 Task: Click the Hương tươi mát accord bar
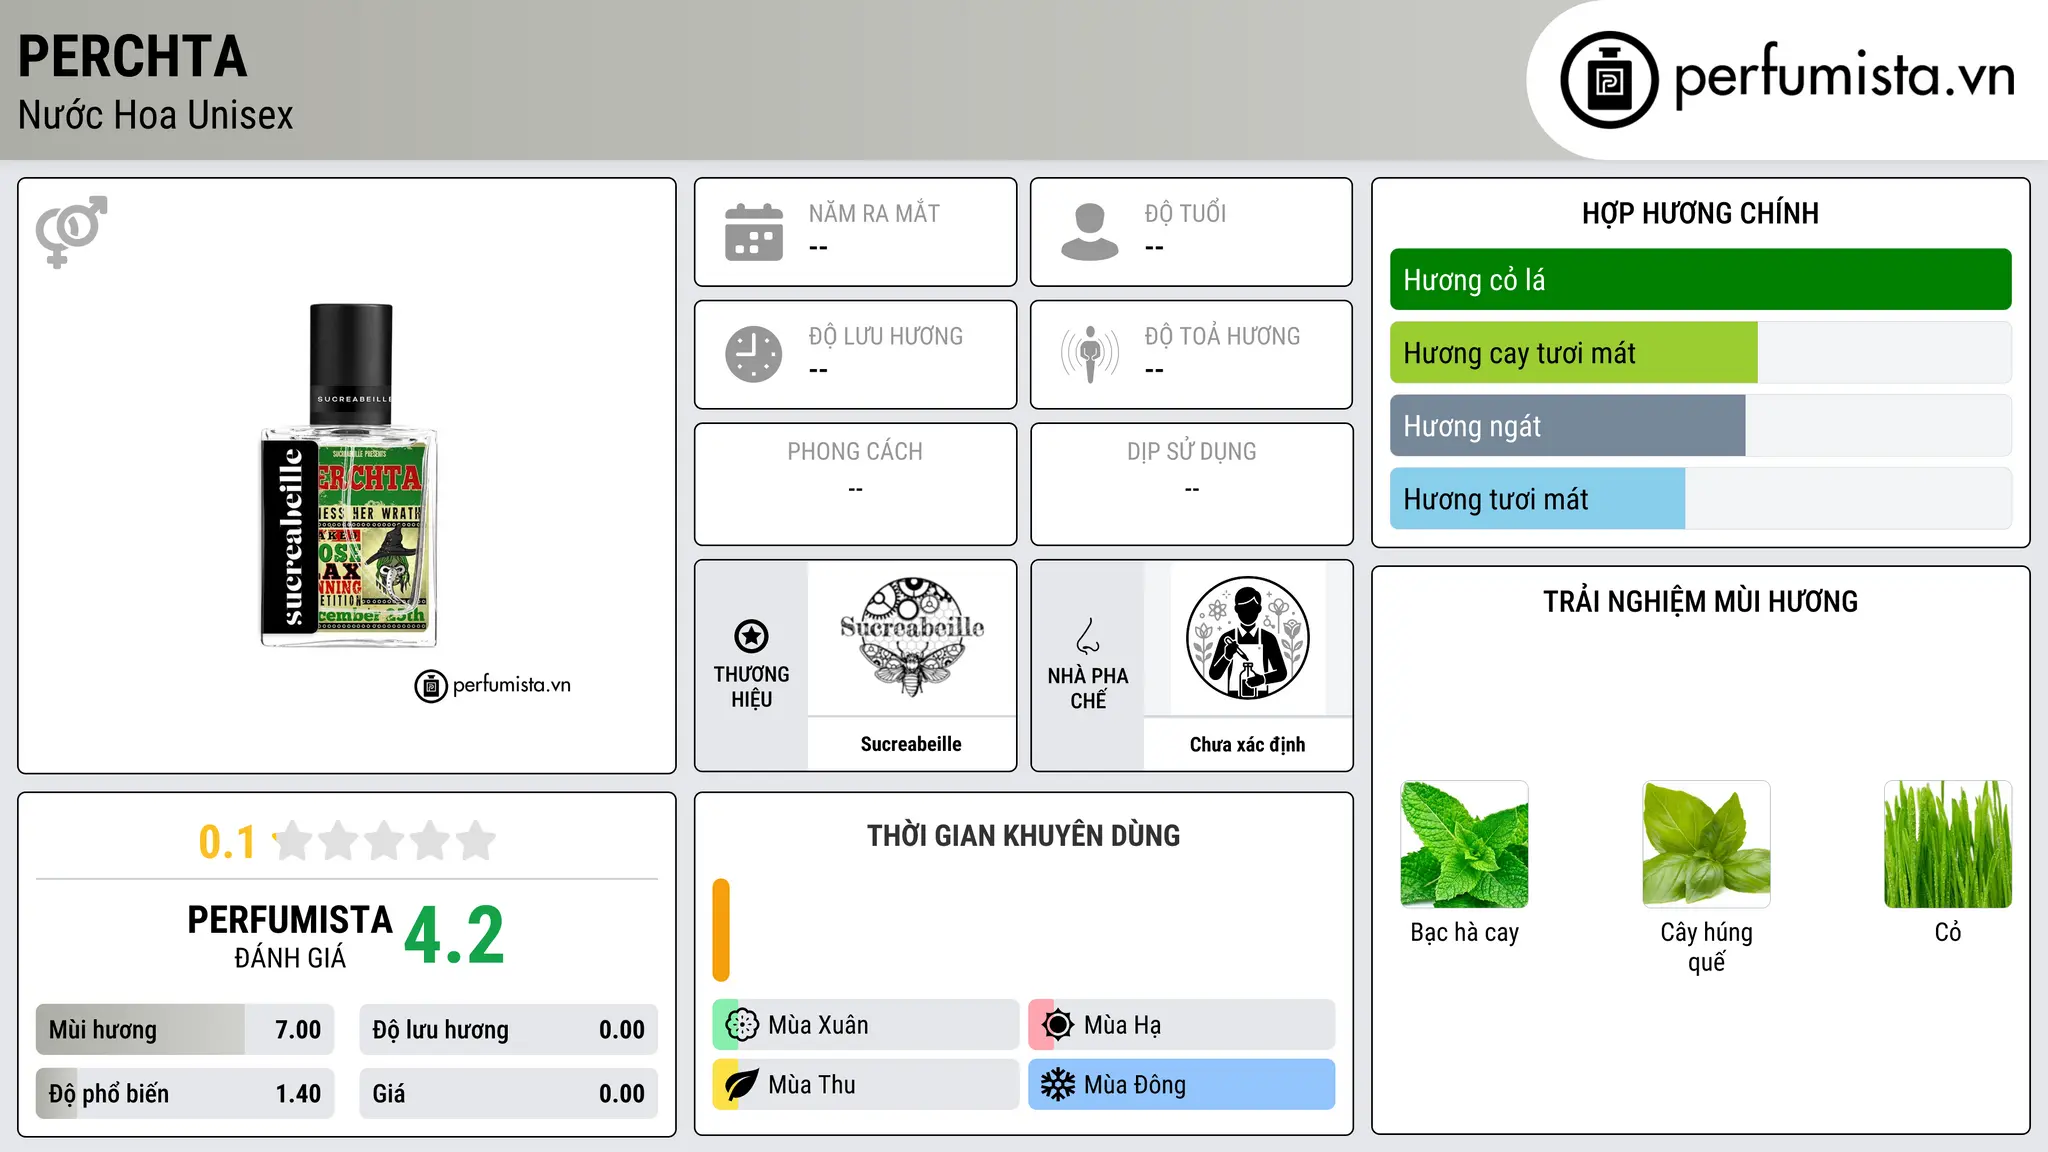pyautogui.click(x=1700, y=499)
